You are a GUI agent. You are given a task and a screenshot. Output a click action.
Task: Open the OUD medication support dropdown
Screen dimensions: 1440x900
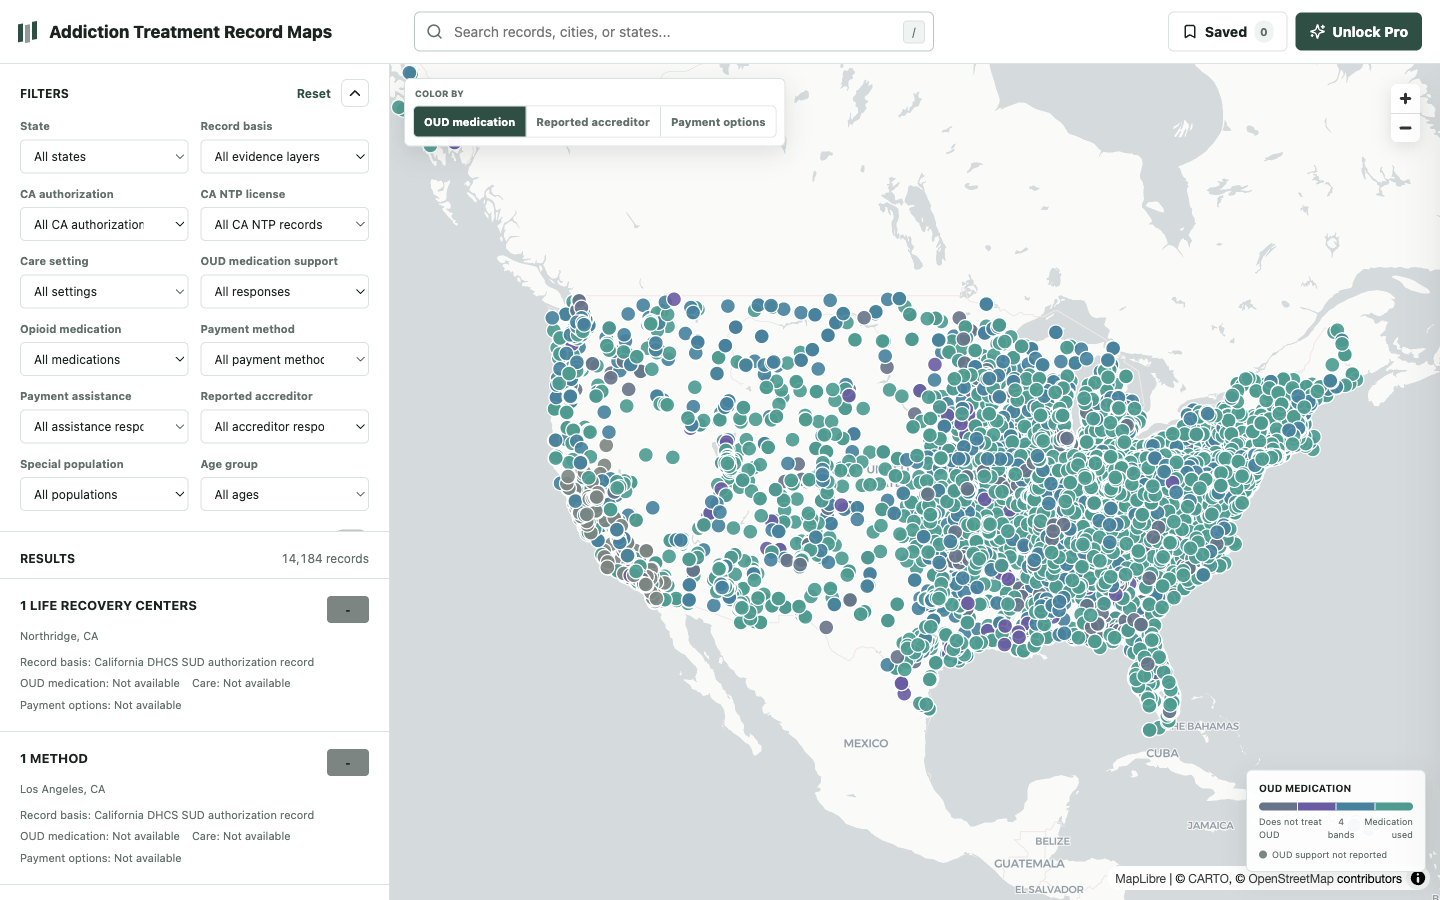pos(284,292)
